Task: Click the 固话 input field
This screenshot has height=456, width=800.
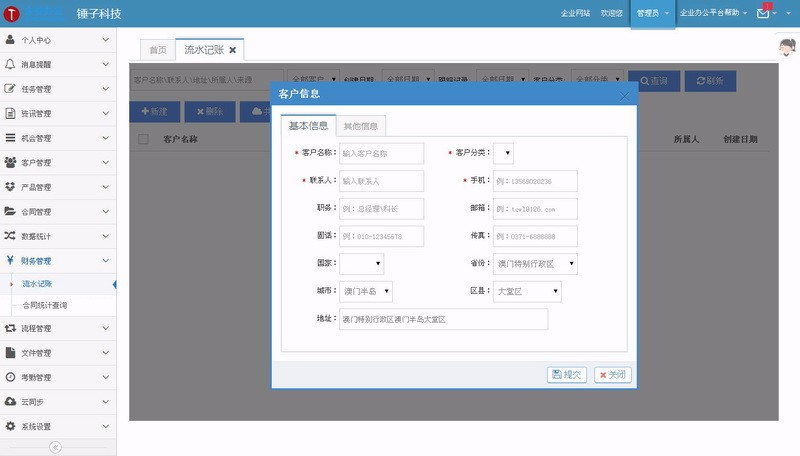Action: click(381, 236)
